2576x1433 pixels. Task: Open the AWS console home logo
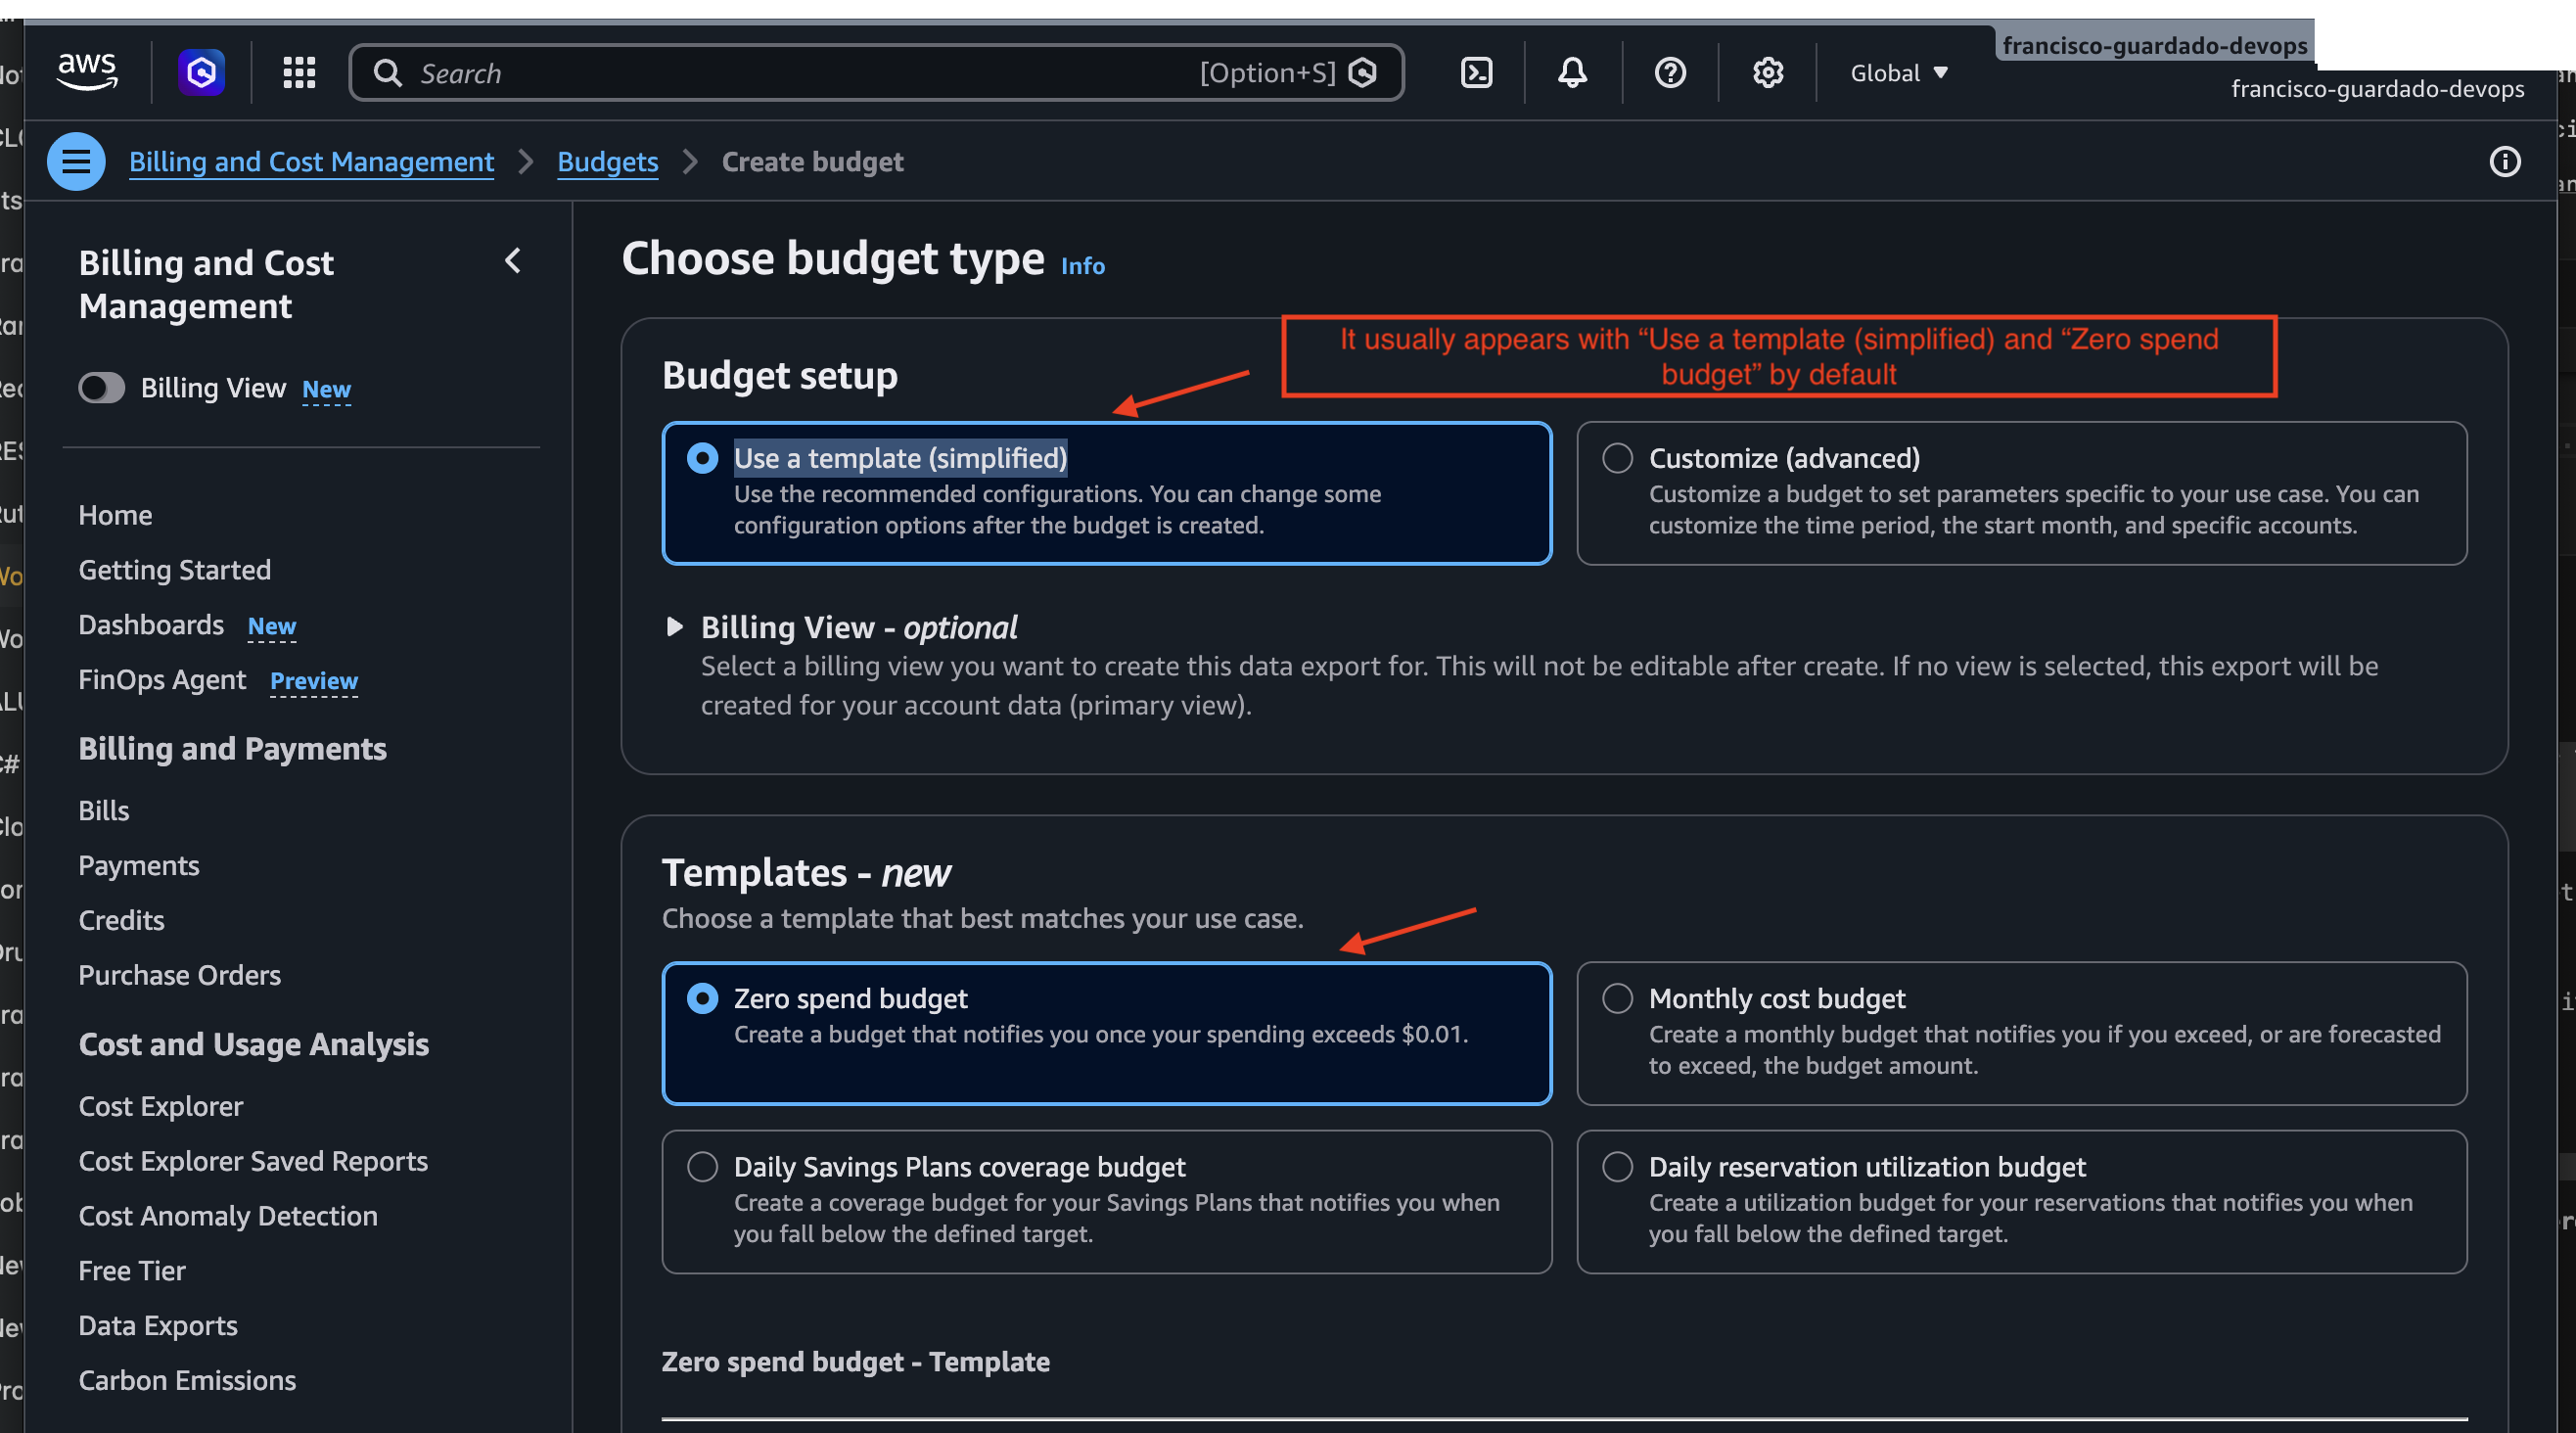88,72
